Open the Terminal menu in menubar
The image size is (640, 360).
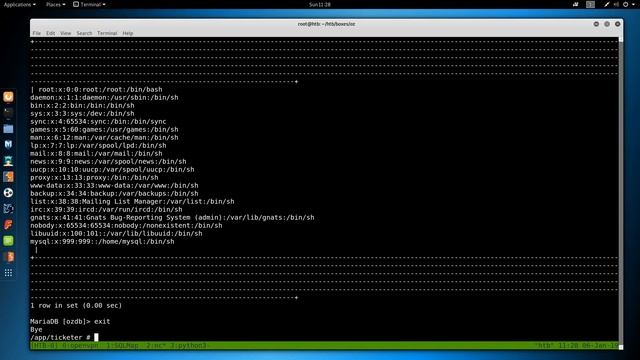107,33
